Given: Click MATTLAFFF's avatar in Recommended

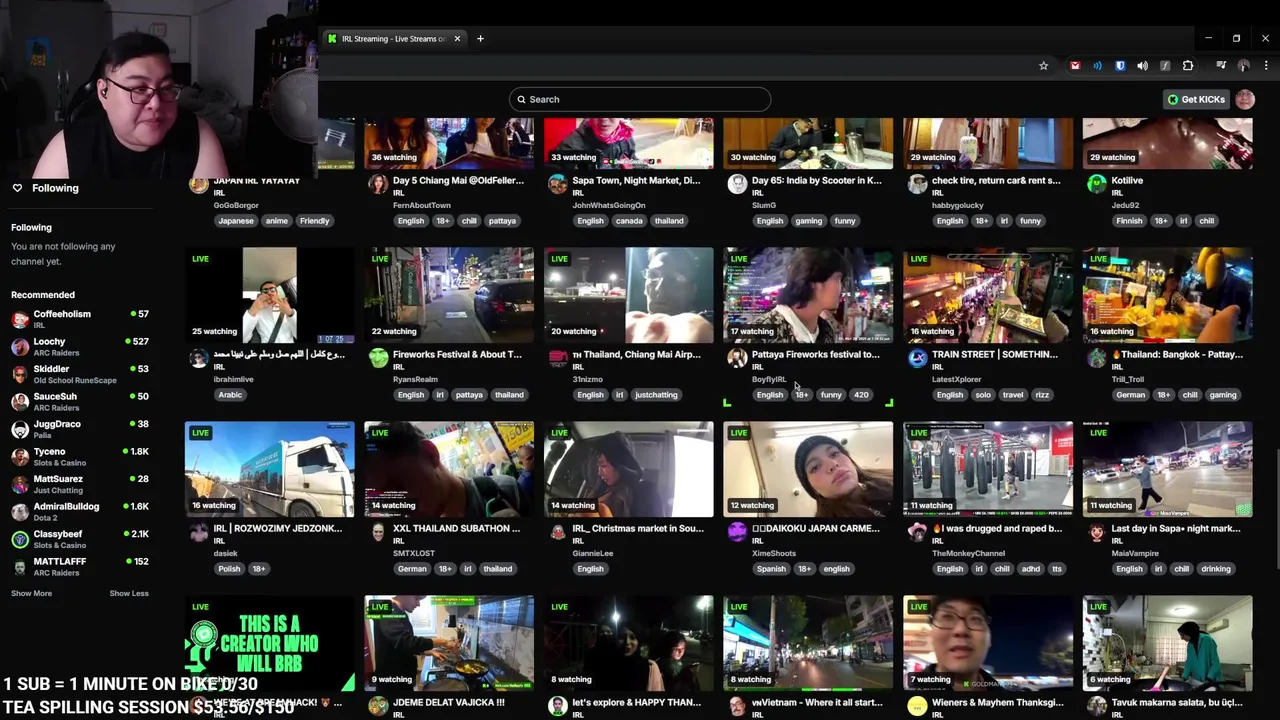Looking at the screenshot, I should coord(20,567).
